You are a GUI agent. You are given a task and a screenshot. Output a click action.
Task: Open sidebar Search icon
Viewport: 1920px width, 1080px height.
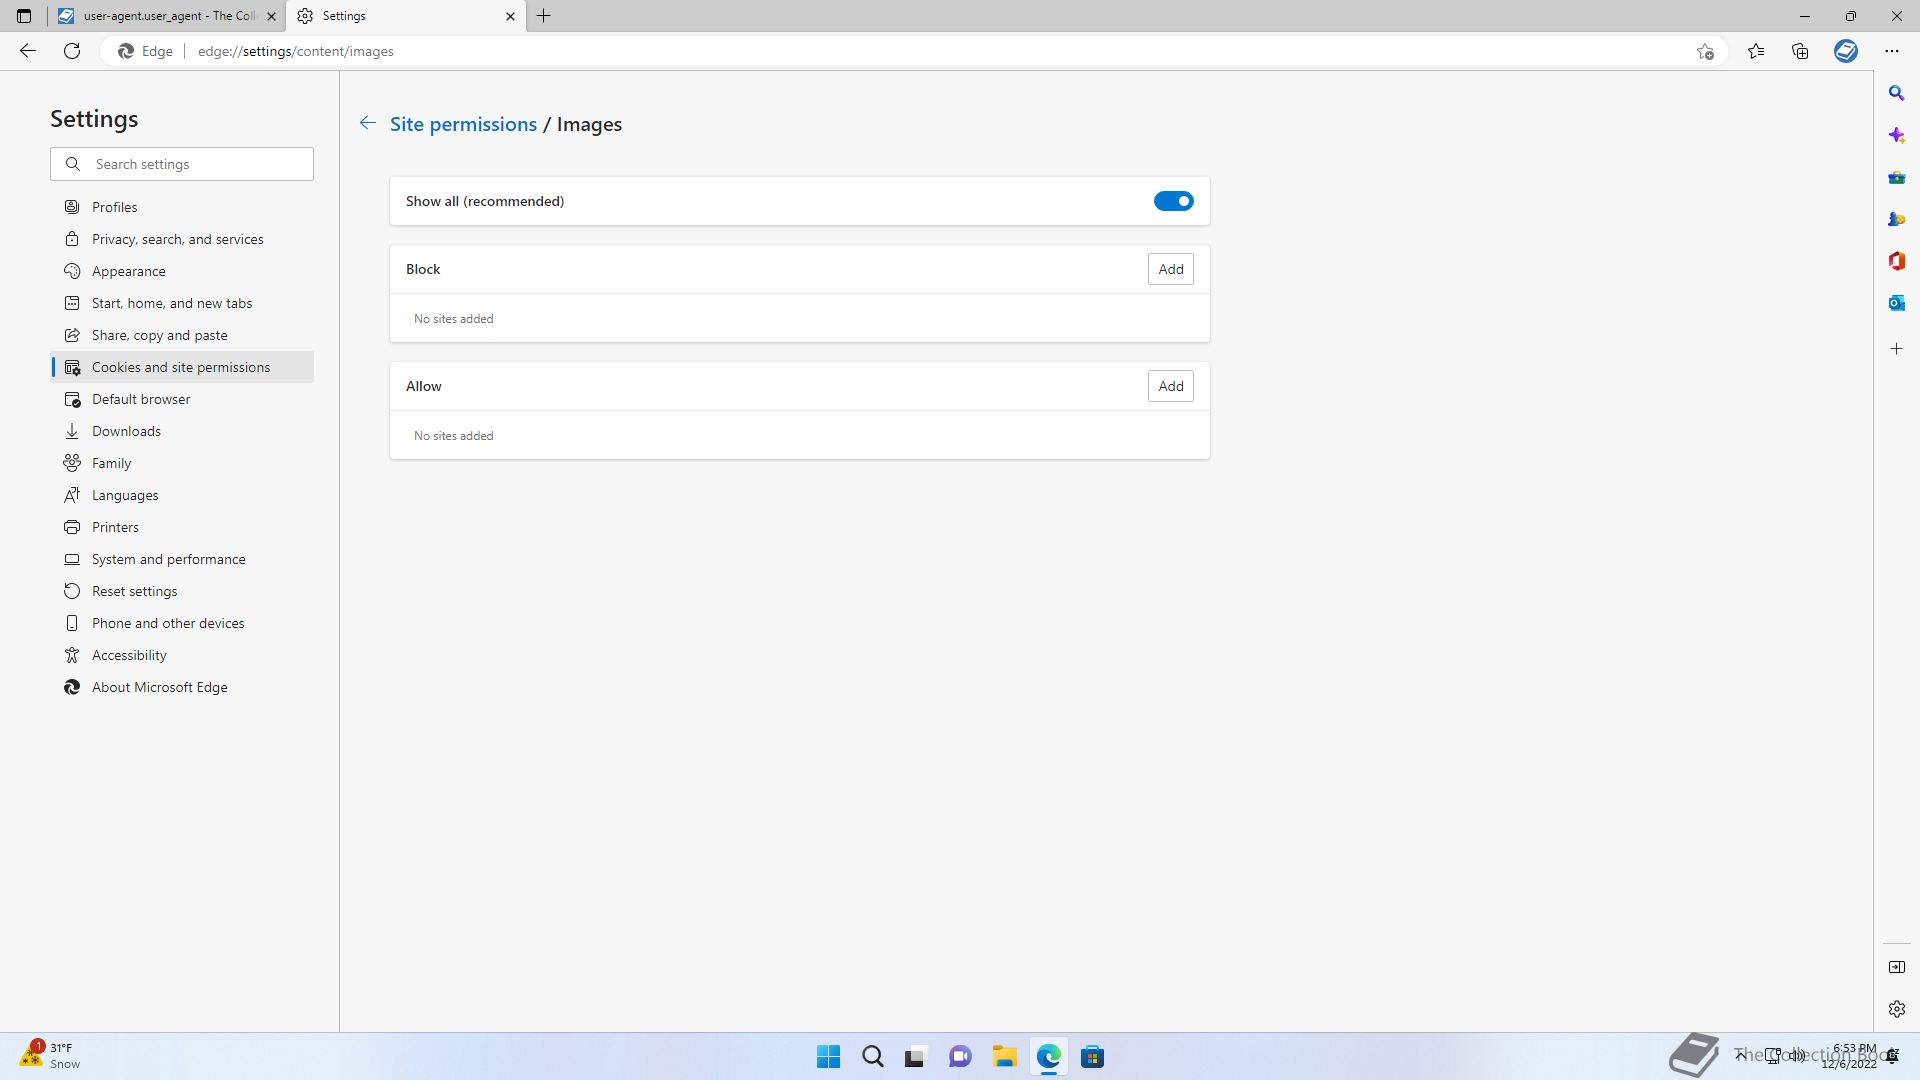[1896, 93]
